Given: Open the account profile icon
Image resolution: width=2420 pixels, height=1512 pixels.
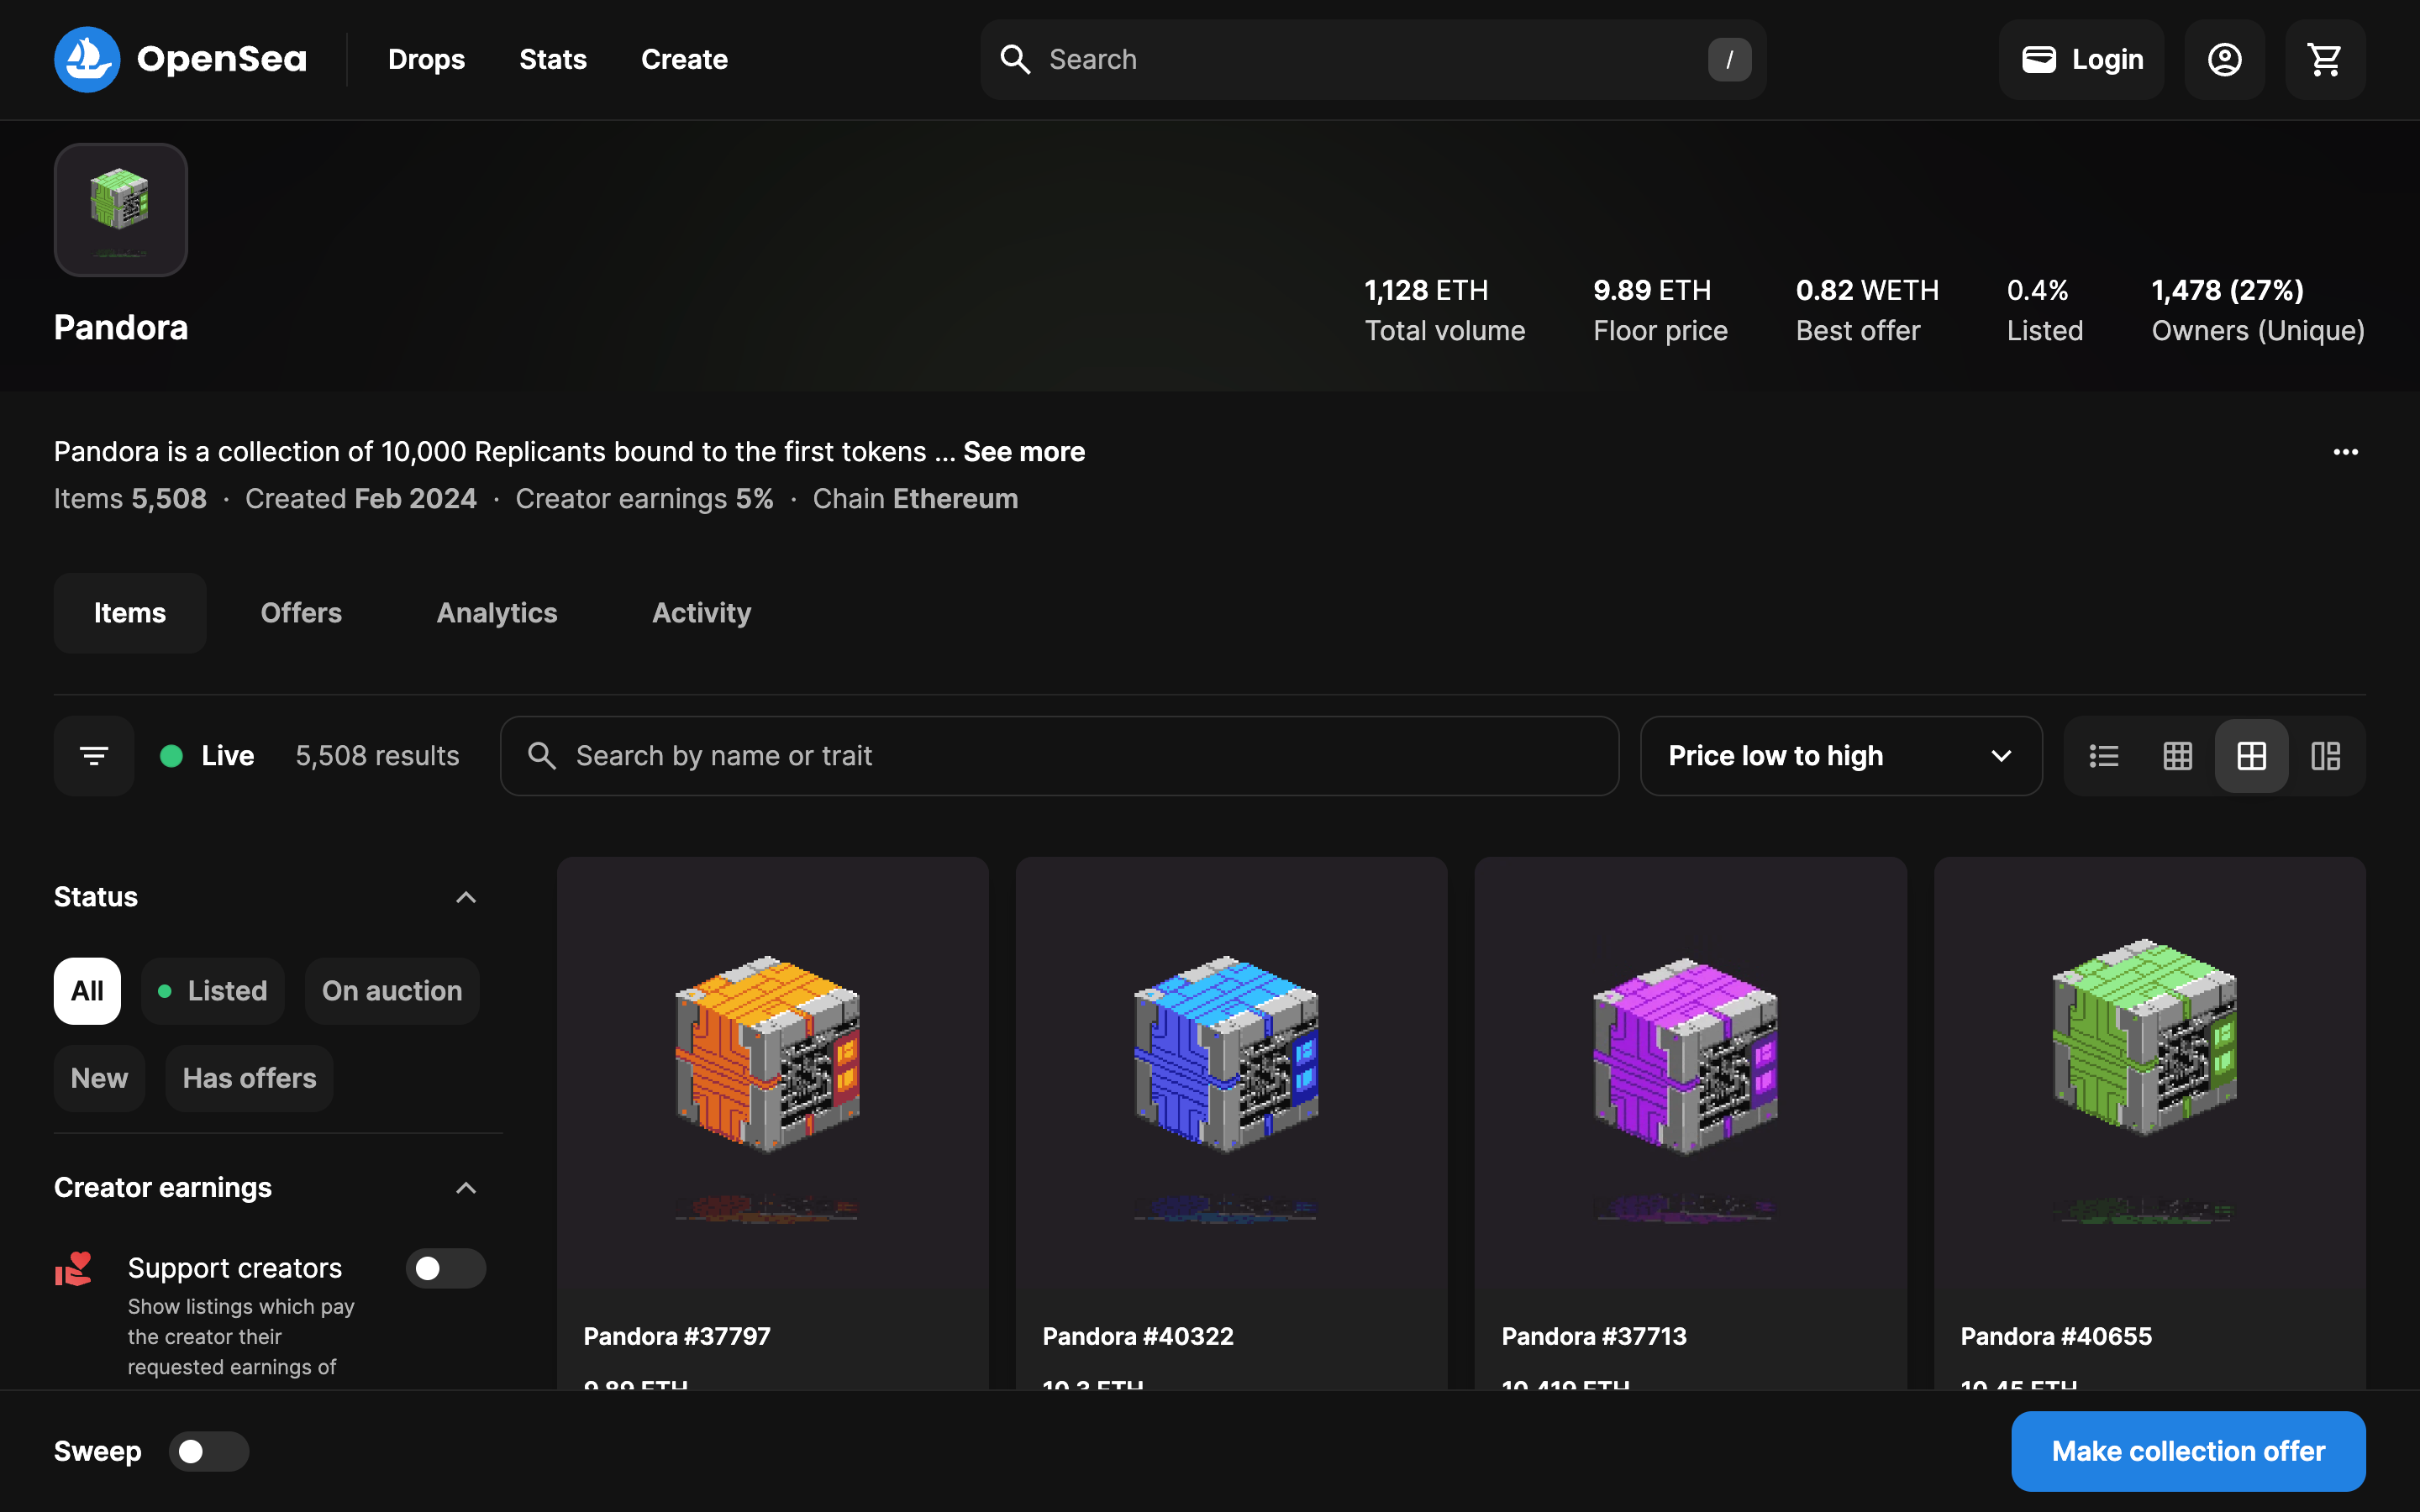Looking at the screenshot, I should pyautogui.click(x=2224, y=59).
